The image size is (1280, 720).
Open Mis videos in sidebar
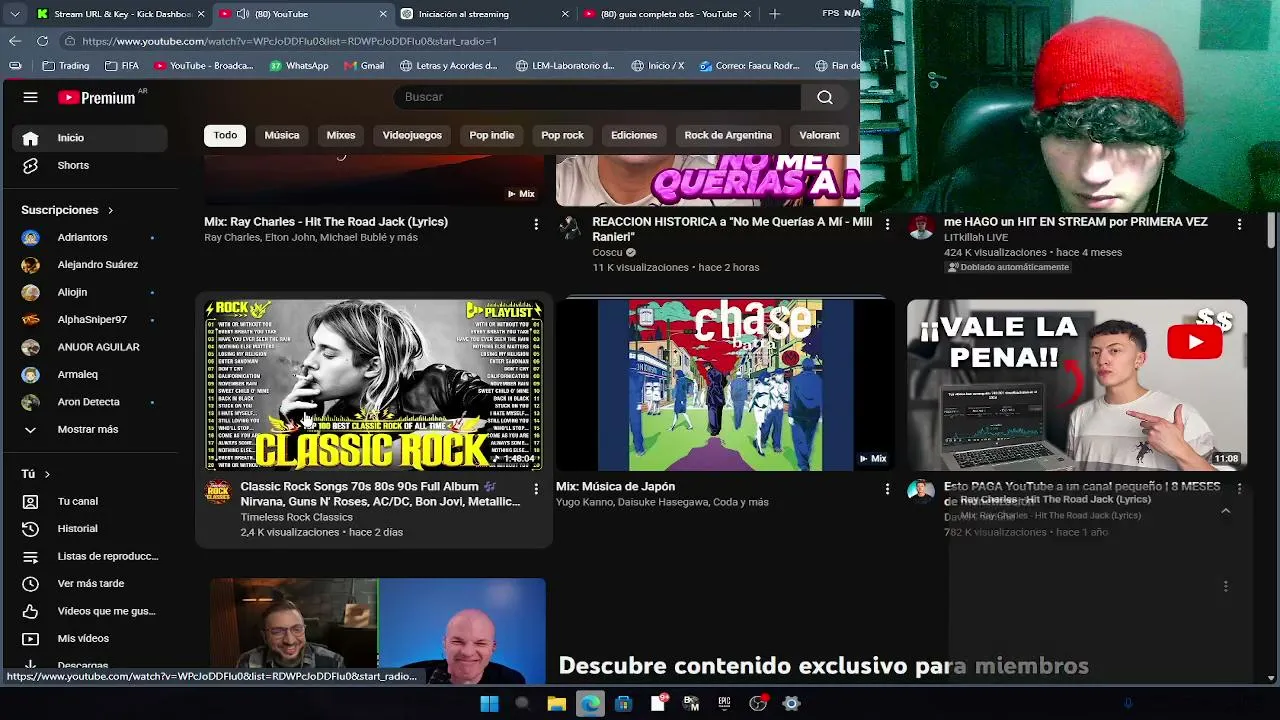point(90,638)
